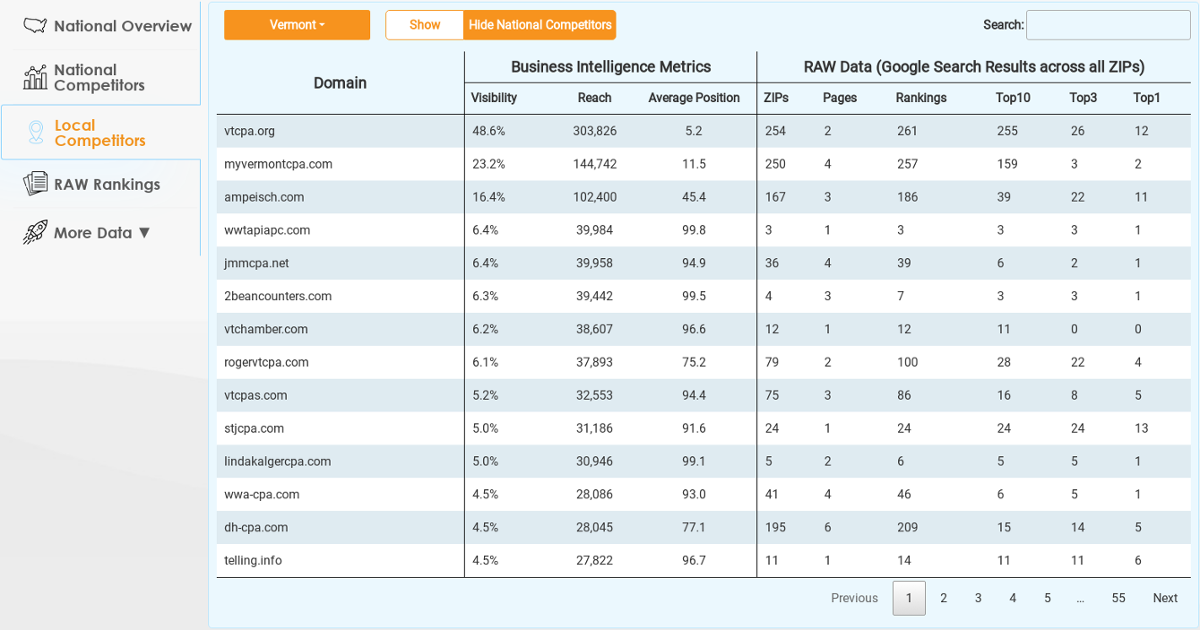This screenshot has width=1200, height=630.
Task: Click domain myvermontcpa.com
Action: click(x=278, y=164)
